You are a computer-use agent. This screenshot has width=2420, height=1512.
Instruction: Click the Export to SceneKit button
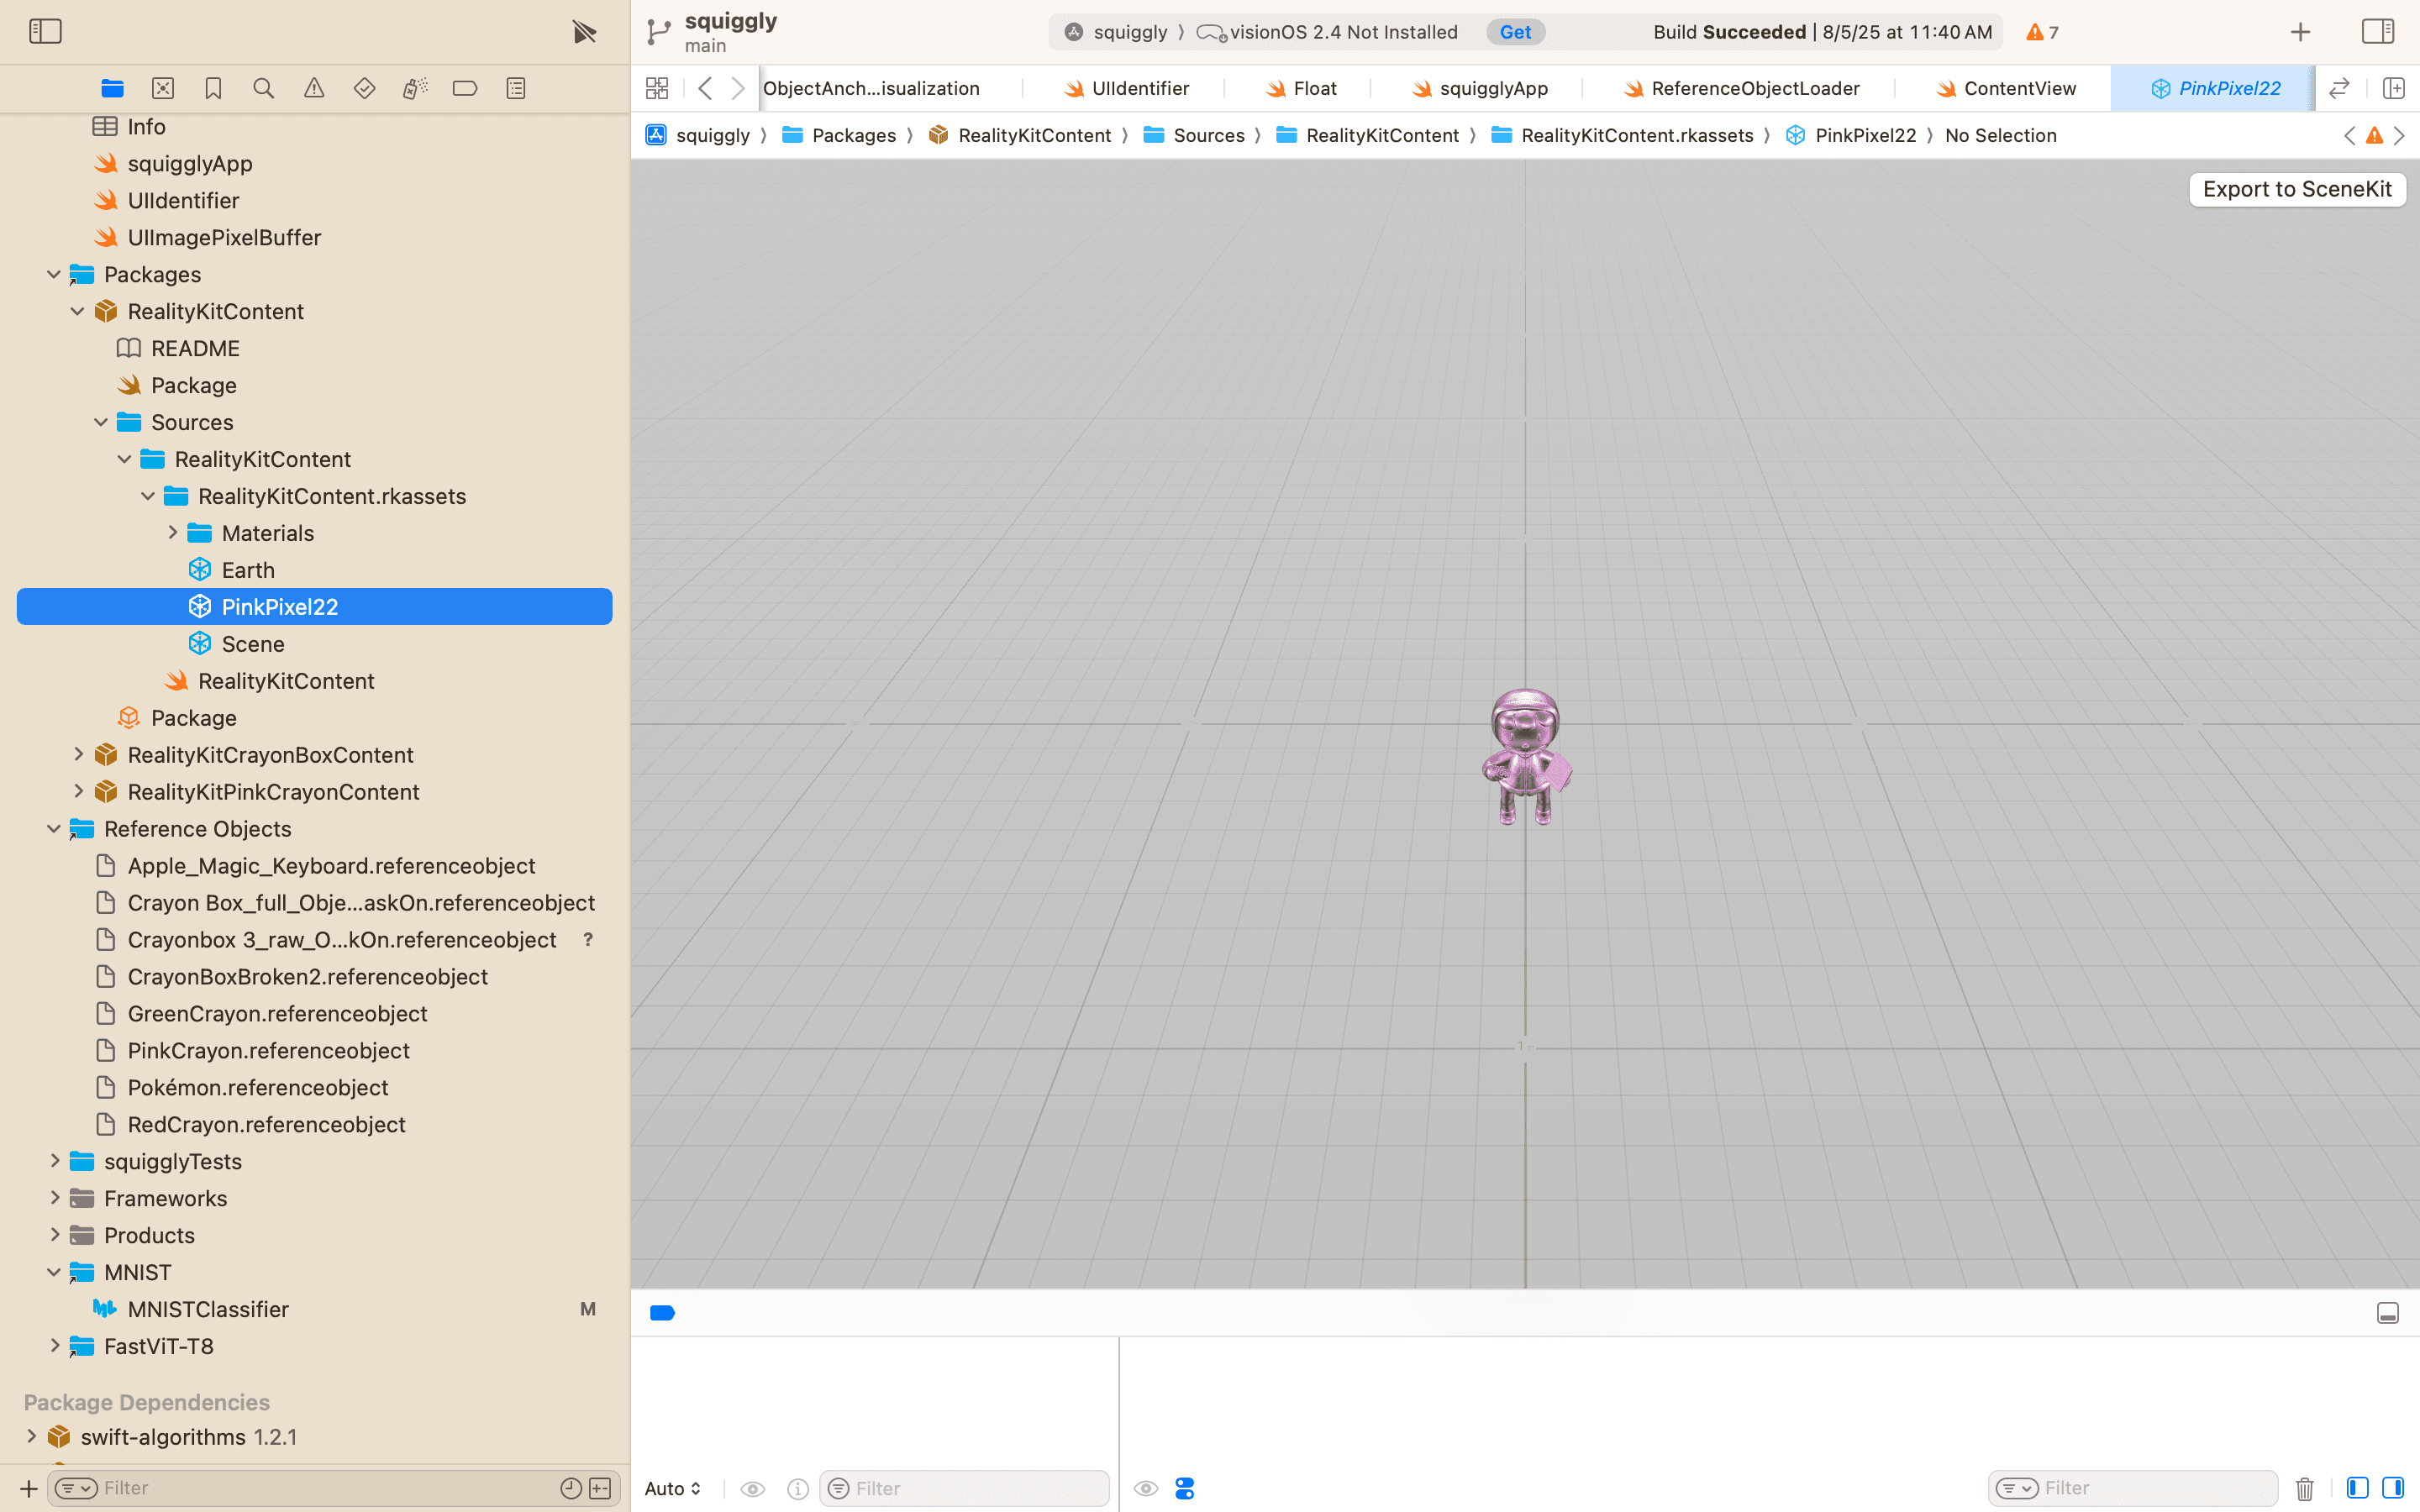[x=2297, y=189]
